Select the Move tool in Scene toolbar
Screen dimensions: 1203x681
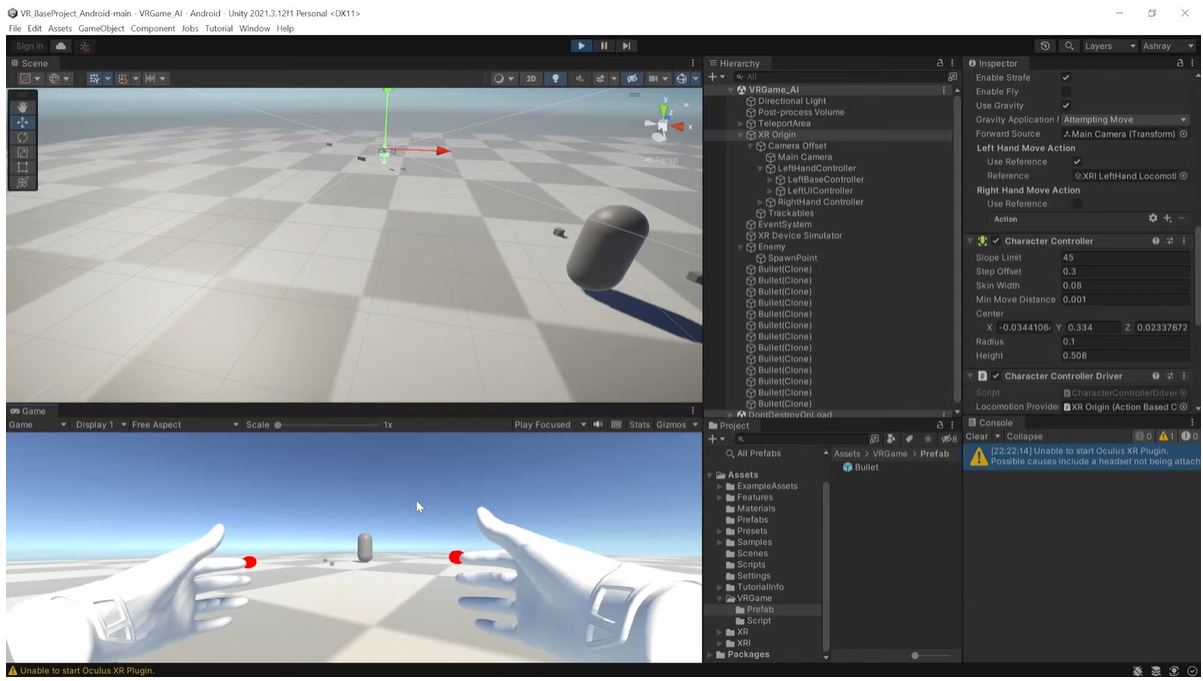(21, 122)
